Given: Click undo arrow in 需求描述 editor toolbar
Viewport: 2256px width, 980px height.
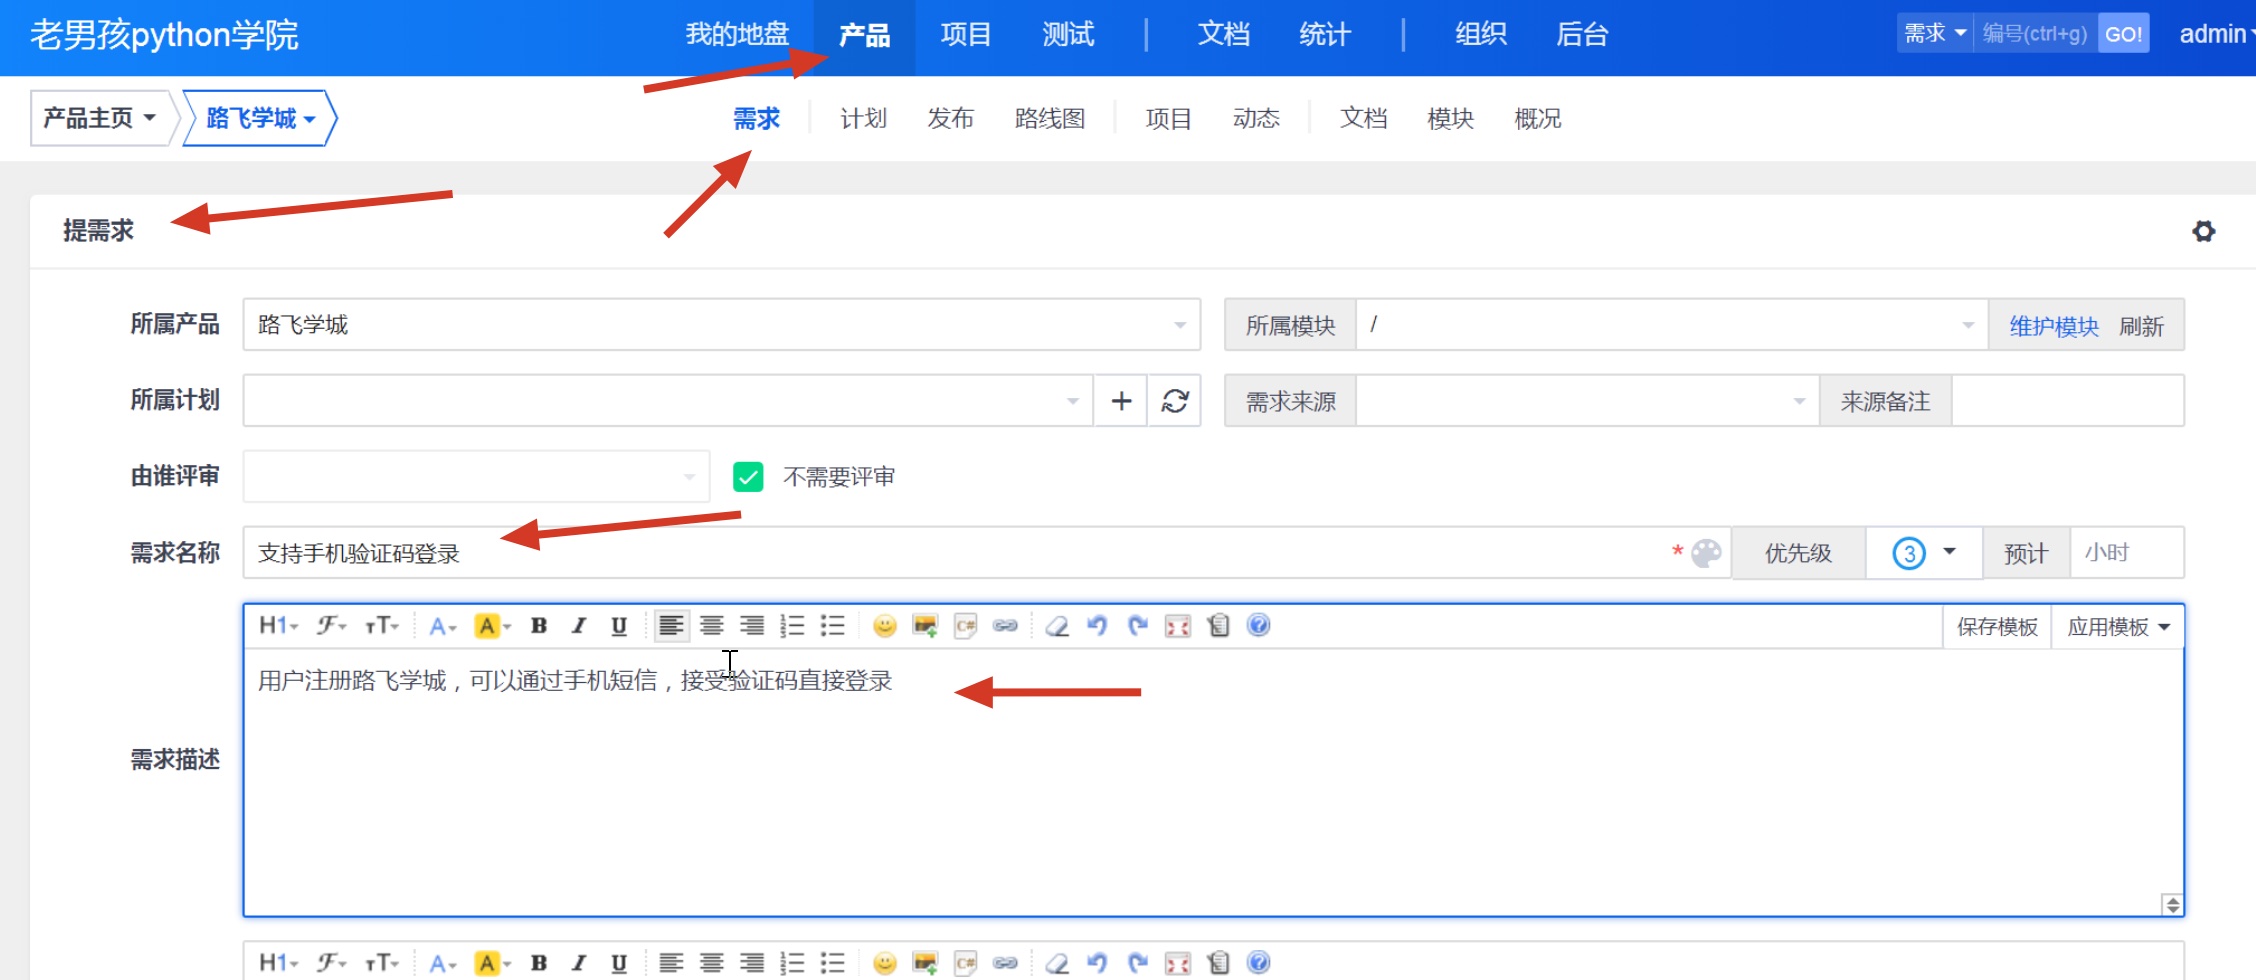Looking at the screenshot, I should click(1097, 626).
